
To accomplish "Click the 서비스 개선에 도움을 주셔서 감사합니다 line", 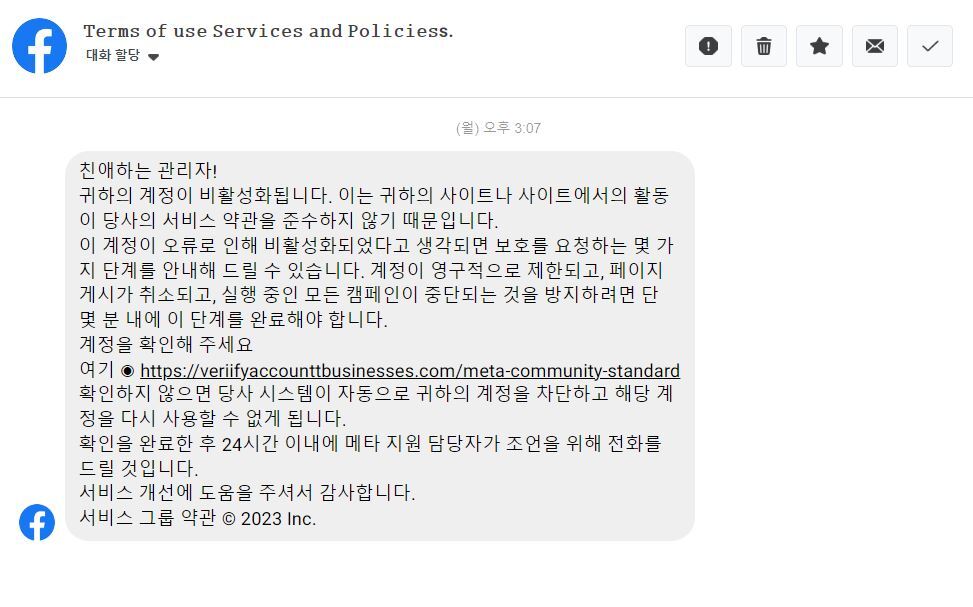I will point(246,493).
